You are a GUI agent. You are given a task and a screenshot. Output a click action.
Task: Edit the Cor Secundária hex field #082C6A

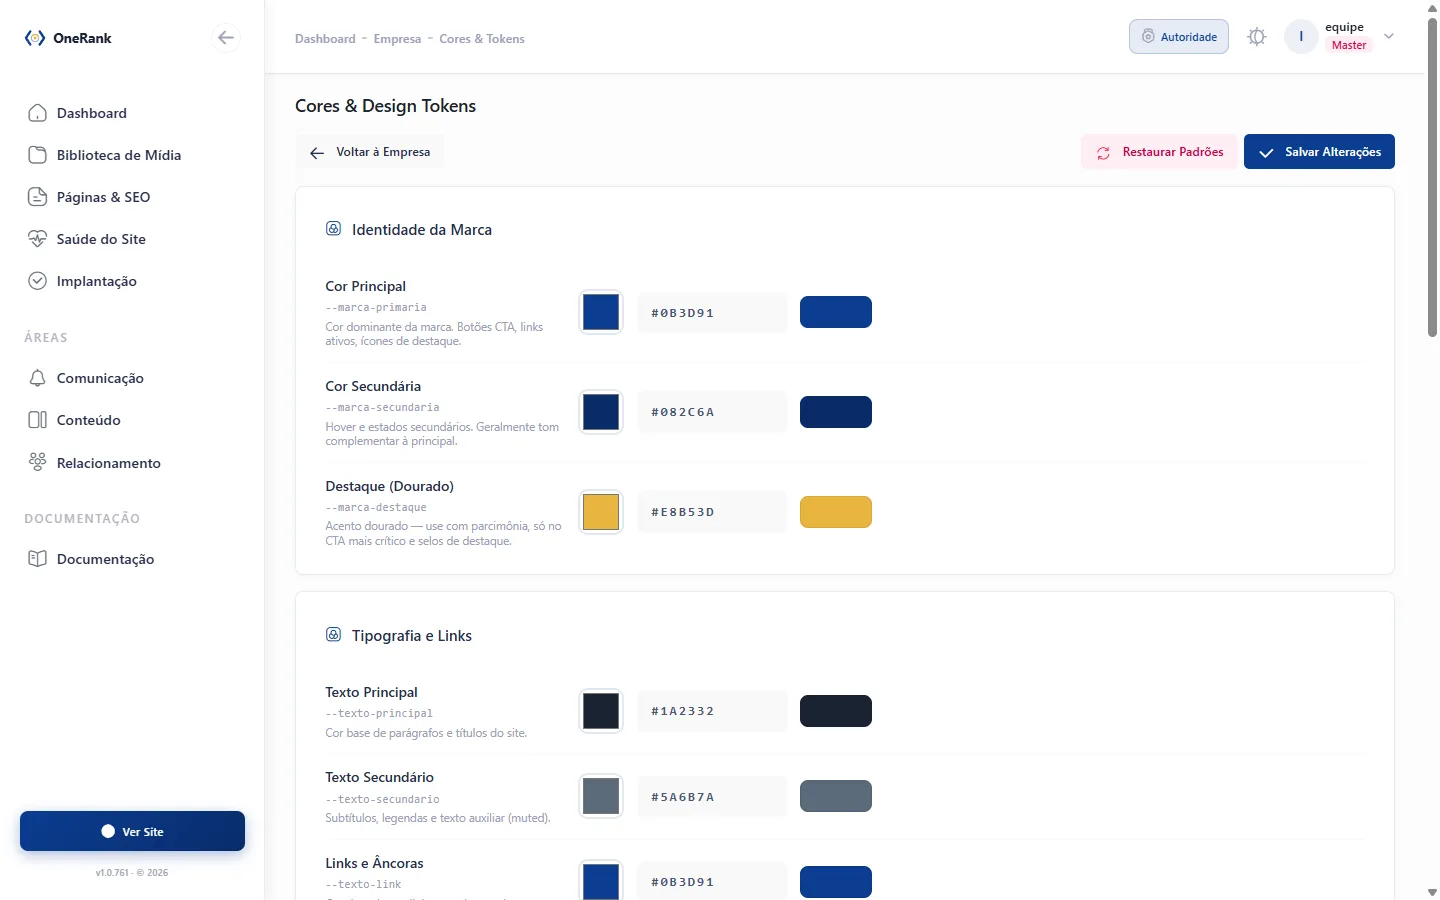pos(712,412)
